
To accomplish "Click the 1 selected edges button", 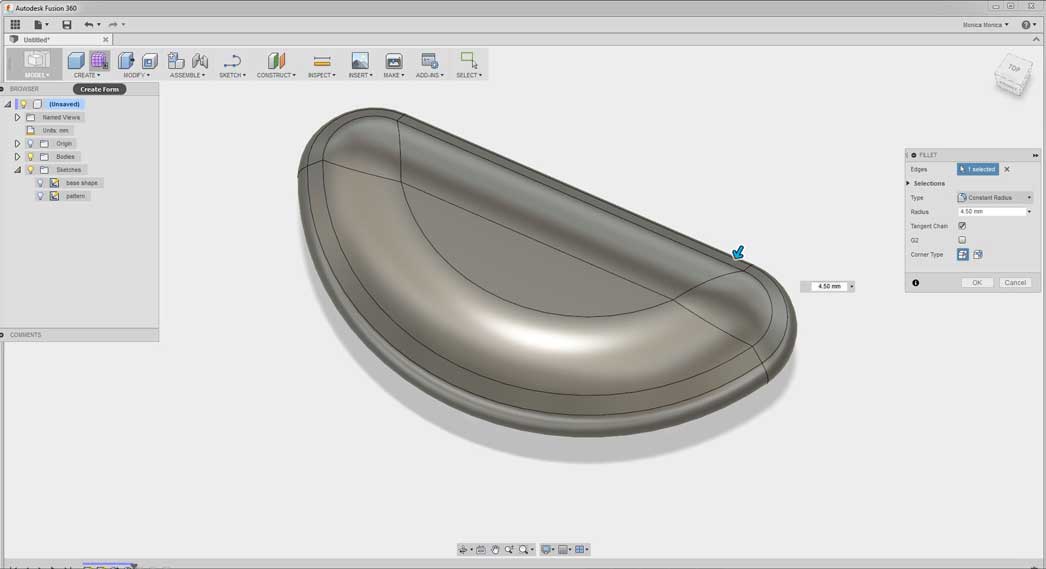I will pyautogui.click(x=978, y=169).
